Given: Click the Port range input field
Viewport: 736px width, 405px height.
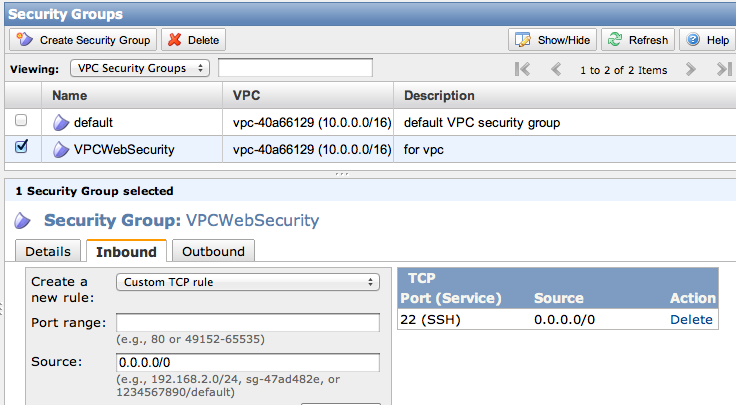Looking at the screenshot, I should [x=248, y=322].
